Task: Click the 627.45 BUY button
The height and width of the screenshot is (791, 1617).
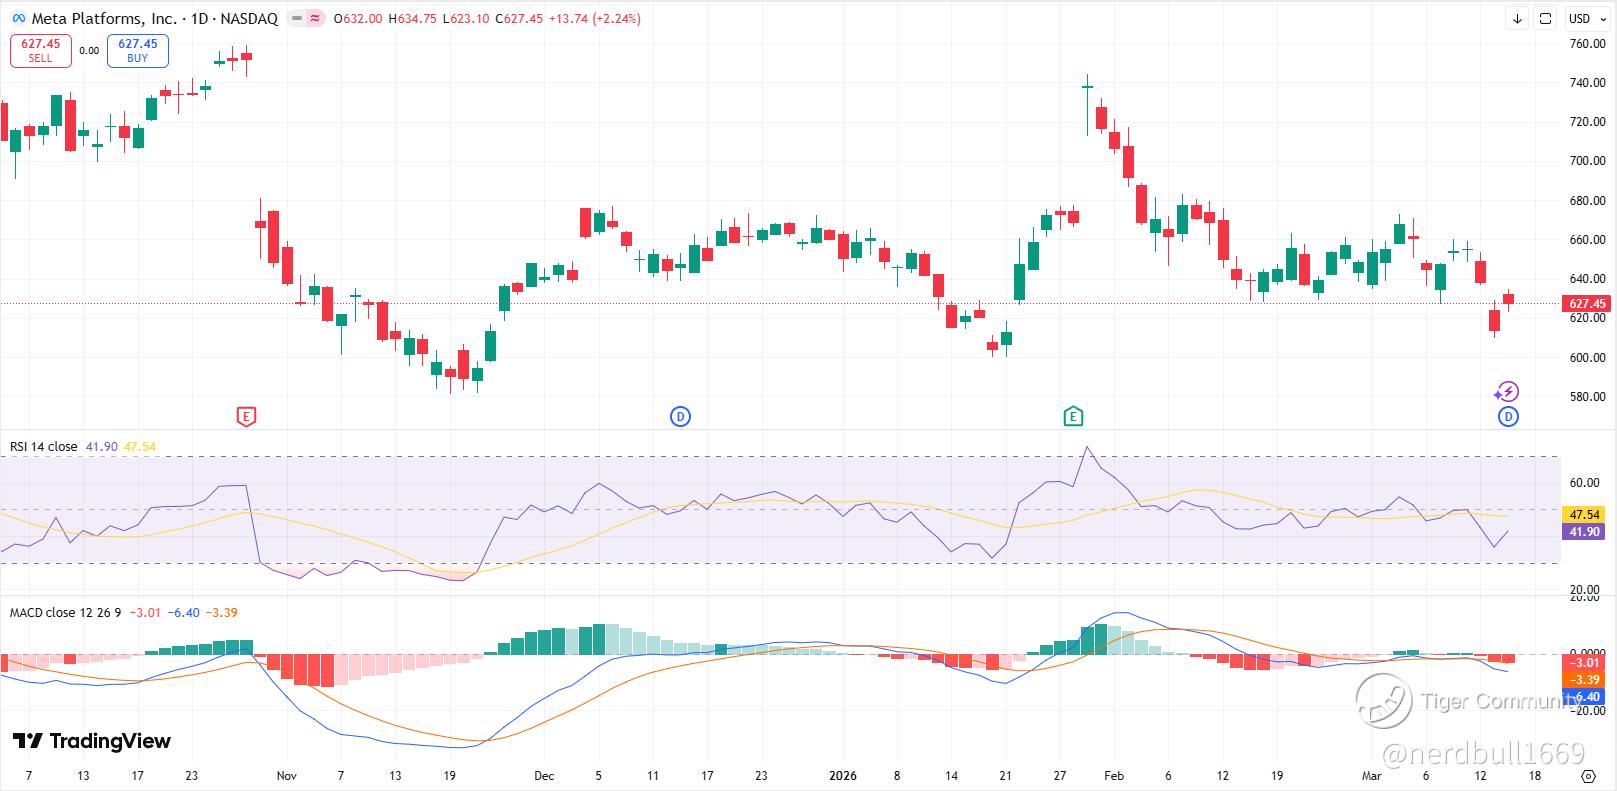Action: tap(138, 51)
